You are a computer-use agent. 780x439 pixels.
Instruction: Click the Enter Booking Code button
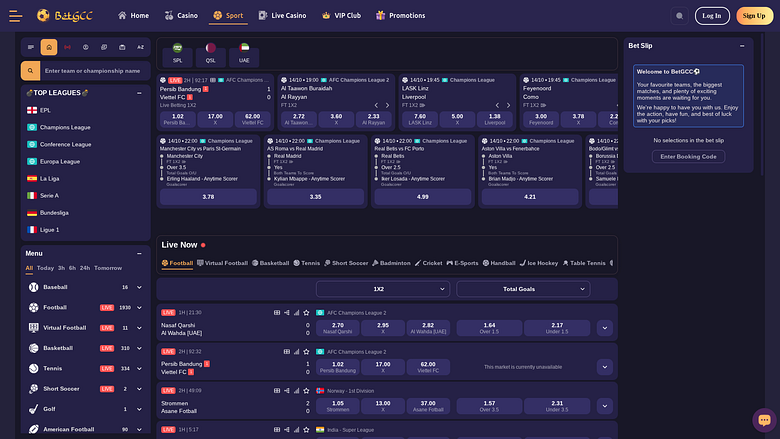coord(688,157)
